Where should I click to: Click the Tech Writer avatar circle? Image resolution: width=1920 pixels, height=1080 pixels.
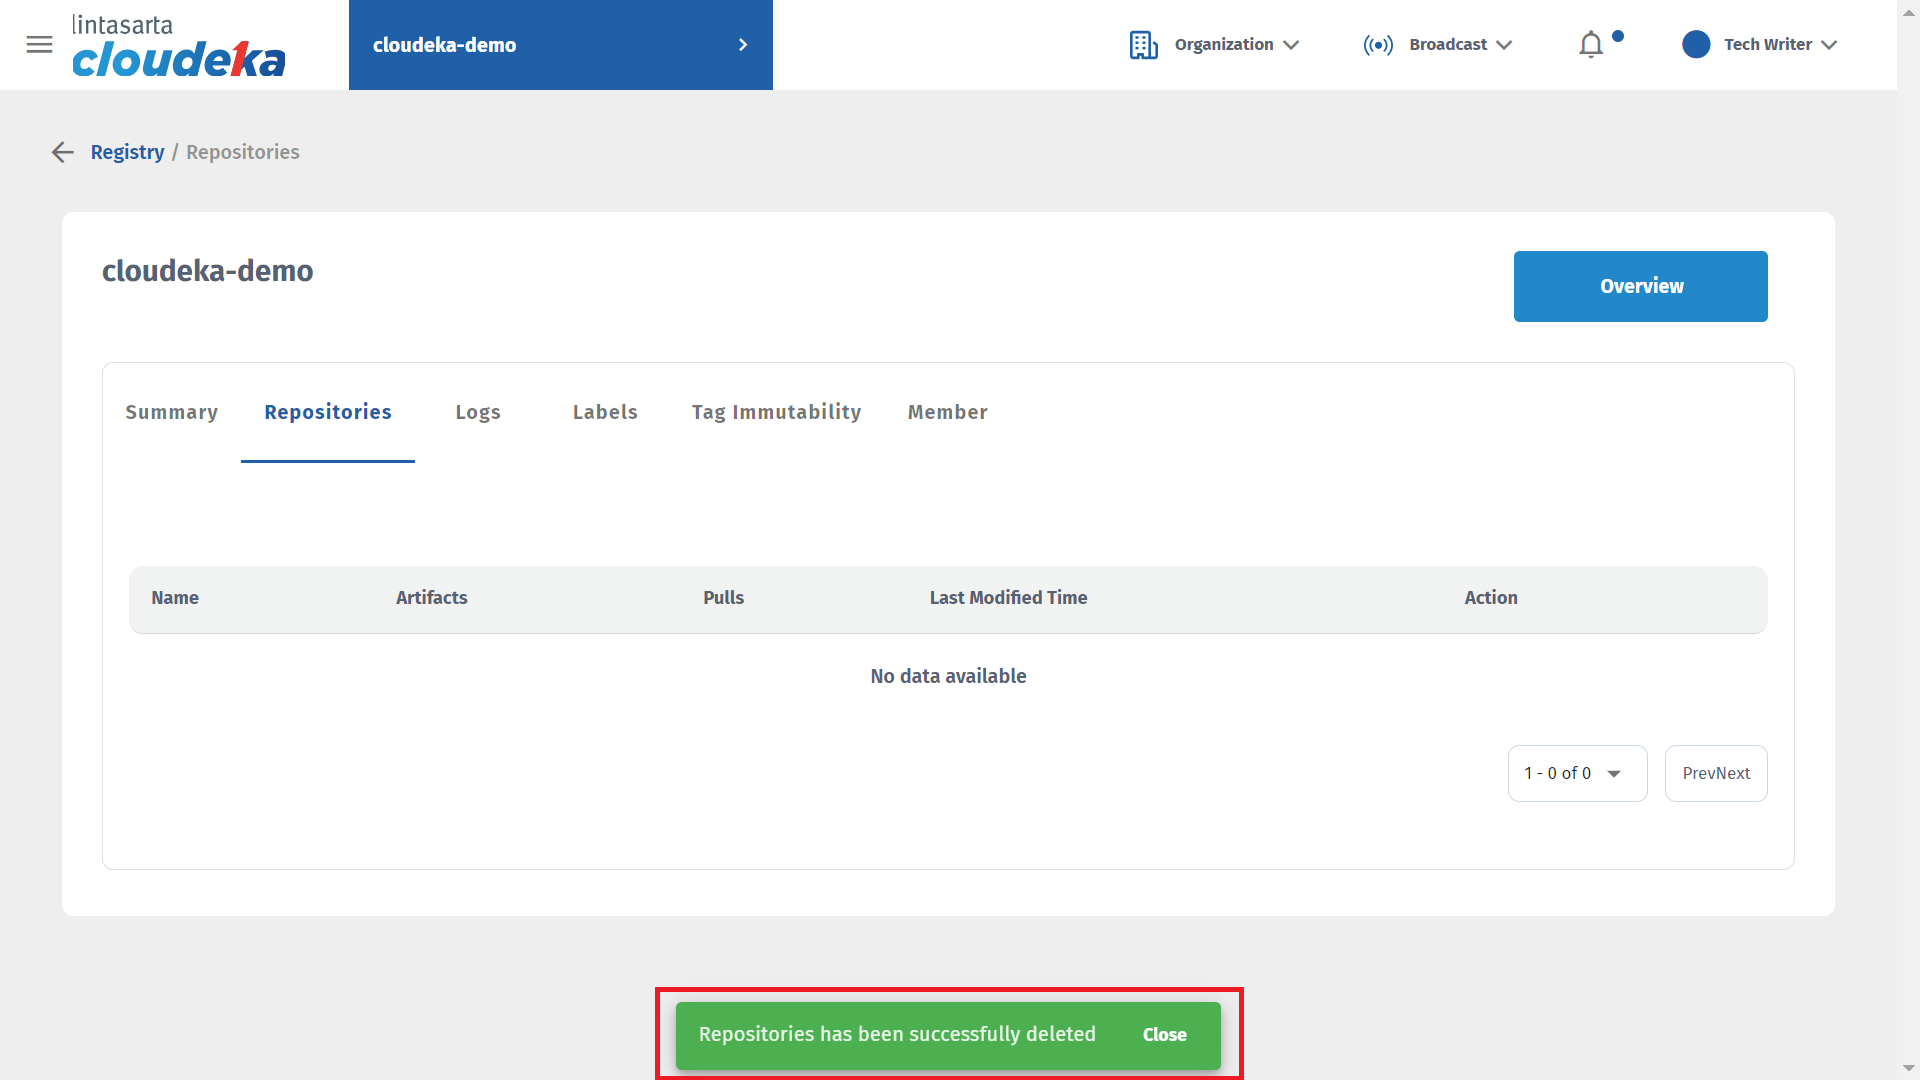[1696, 45]
